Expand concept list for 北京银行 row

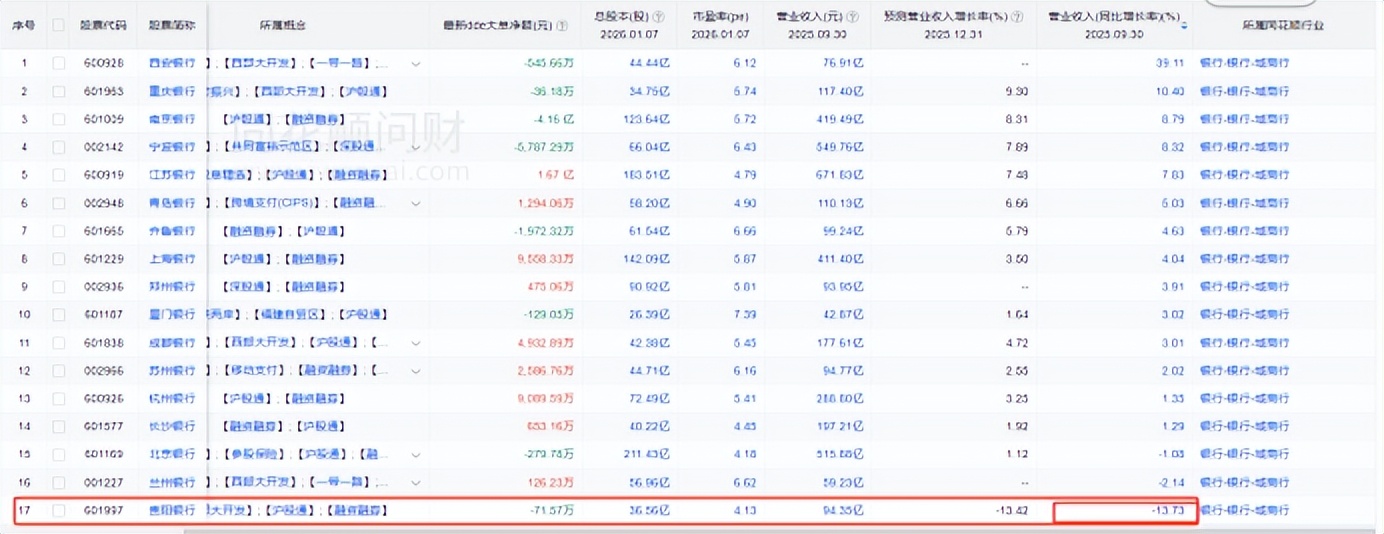[415, 455]
